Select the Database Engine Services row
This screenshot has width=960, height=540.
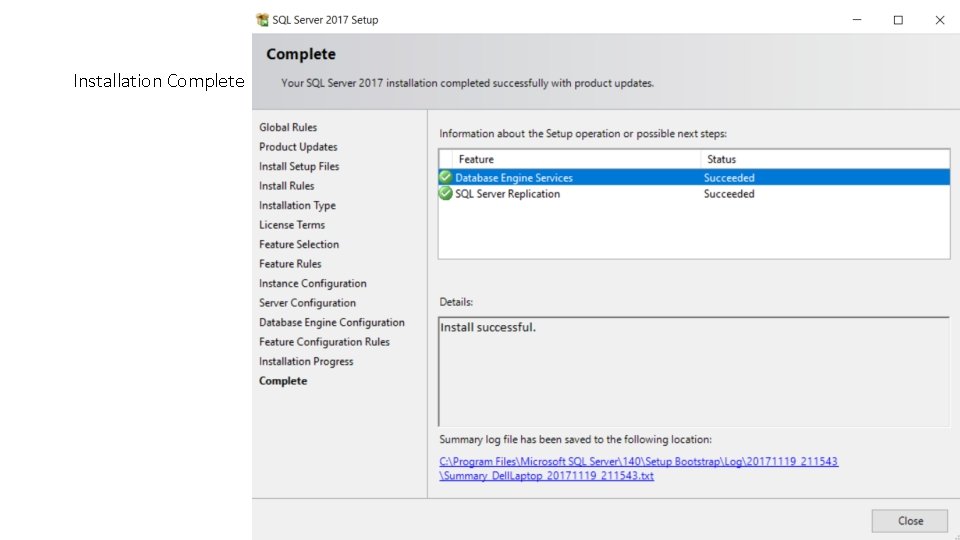pos(694,178)
